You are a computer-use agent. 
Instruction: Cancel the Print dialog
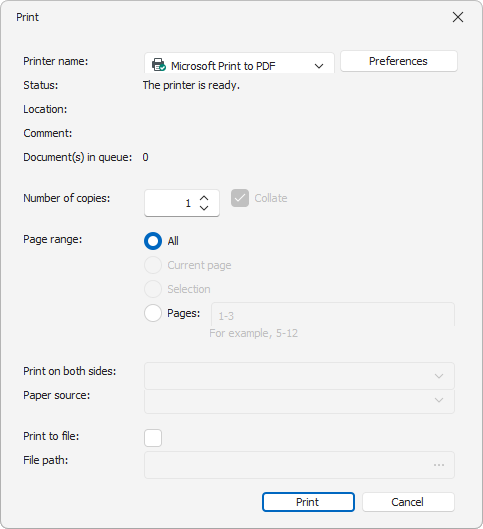[408, 502]
